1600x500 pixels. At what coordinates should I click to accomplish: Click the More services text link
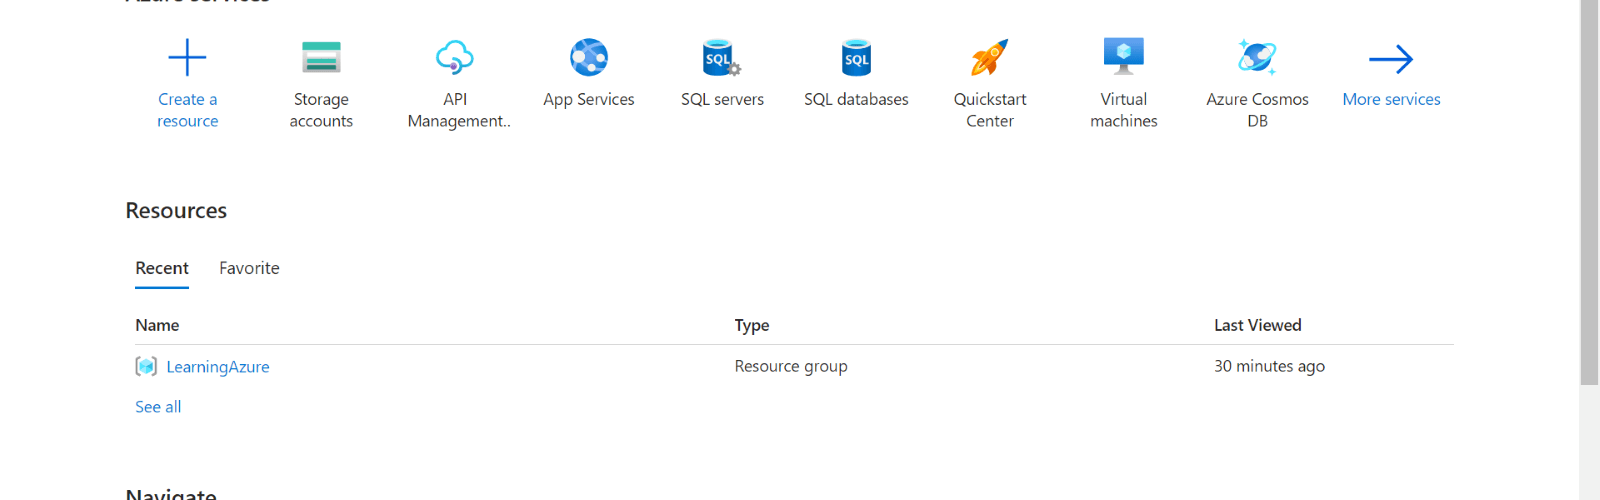[x=1391, y=99]
